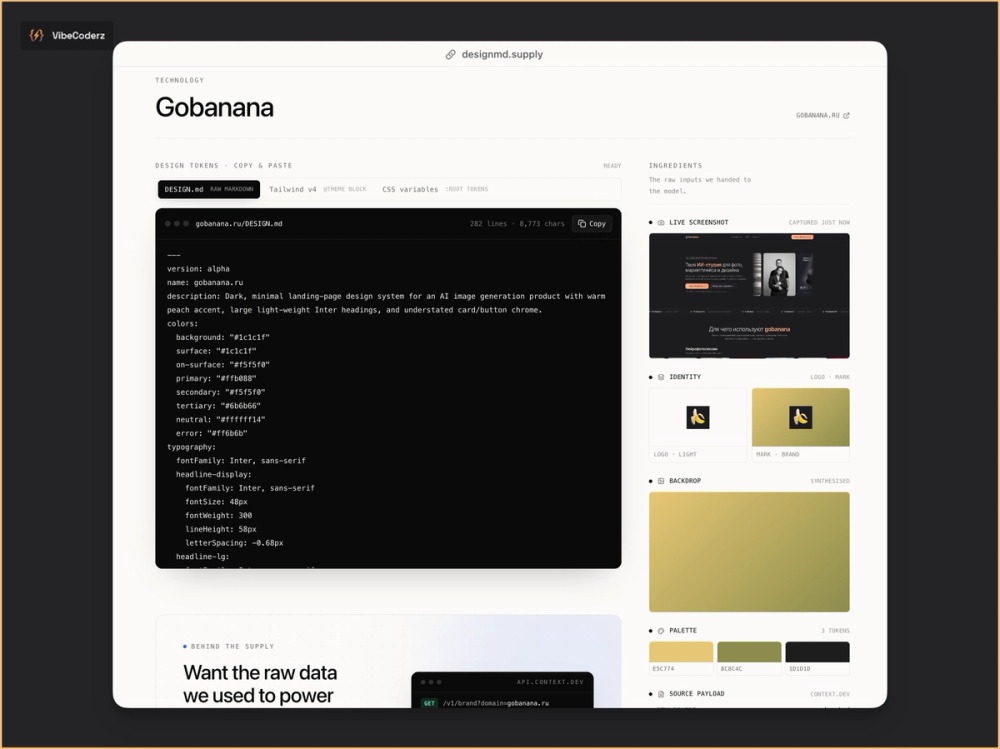
Task: Open the GOBANANA.RU external link icon
Action: (x=846, y=115)
